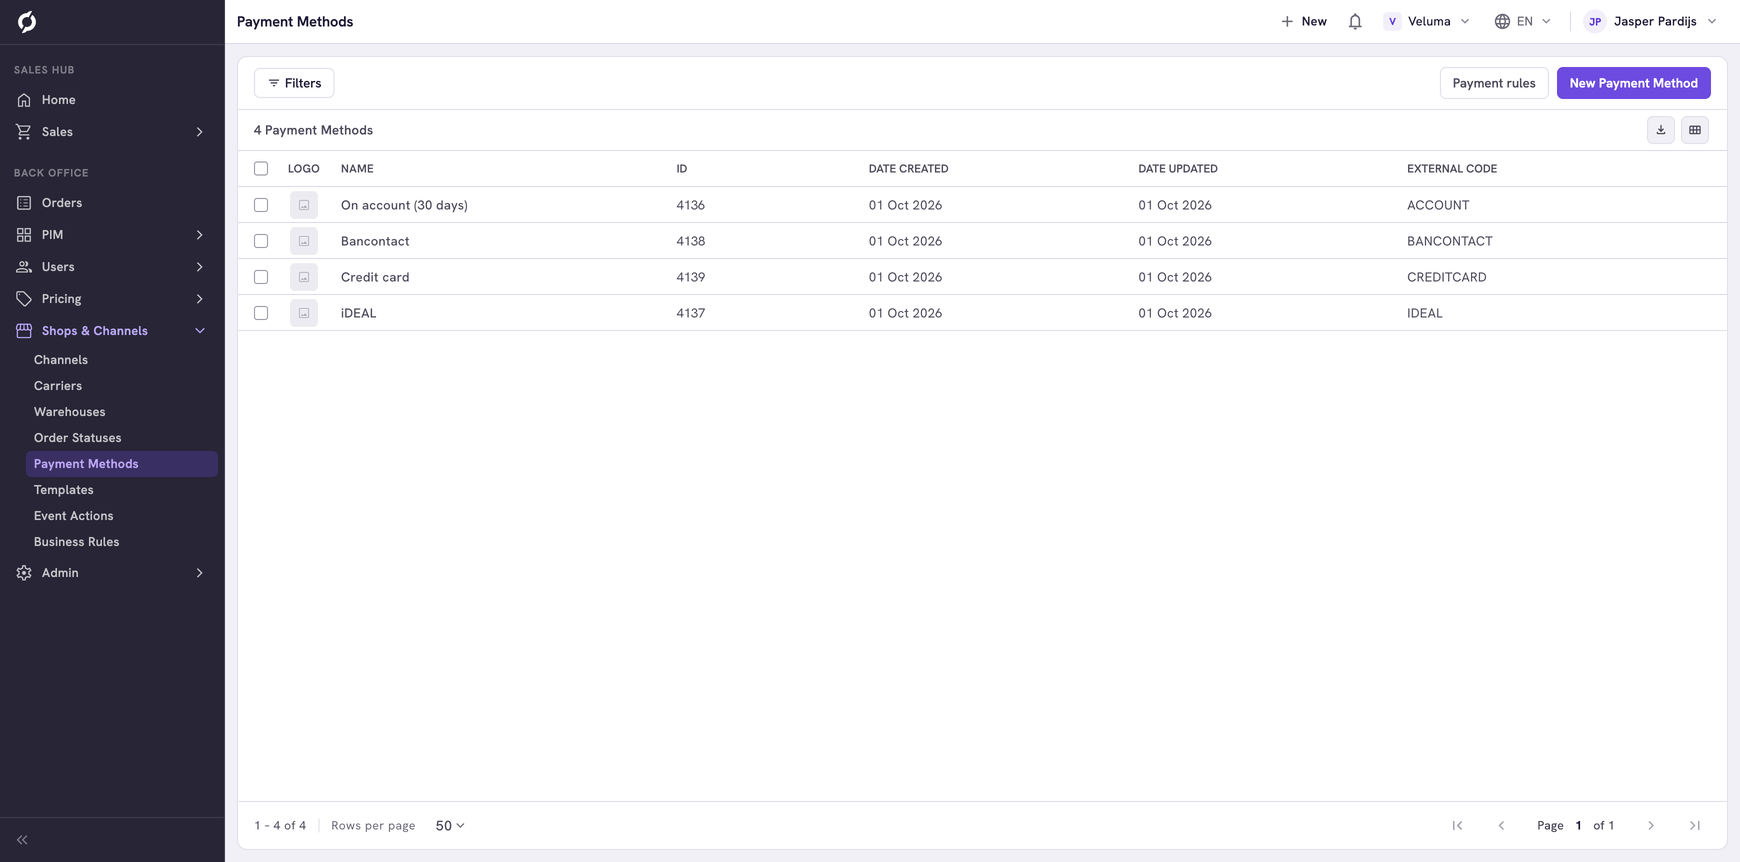Check the Credit card row checkbox
Screen dimensions: 1740x862
pyautogui.click(x=261, y=277)
